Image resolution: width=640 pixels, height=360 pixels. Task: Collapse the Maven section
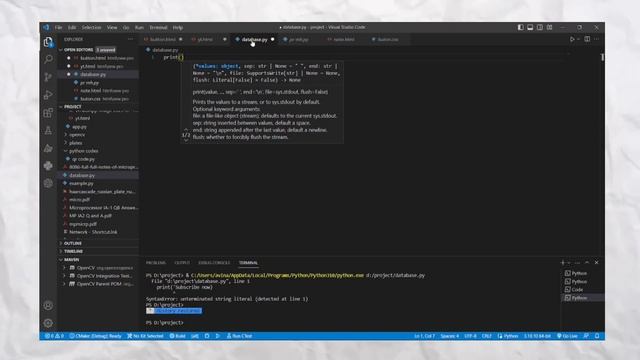(71, 260)
